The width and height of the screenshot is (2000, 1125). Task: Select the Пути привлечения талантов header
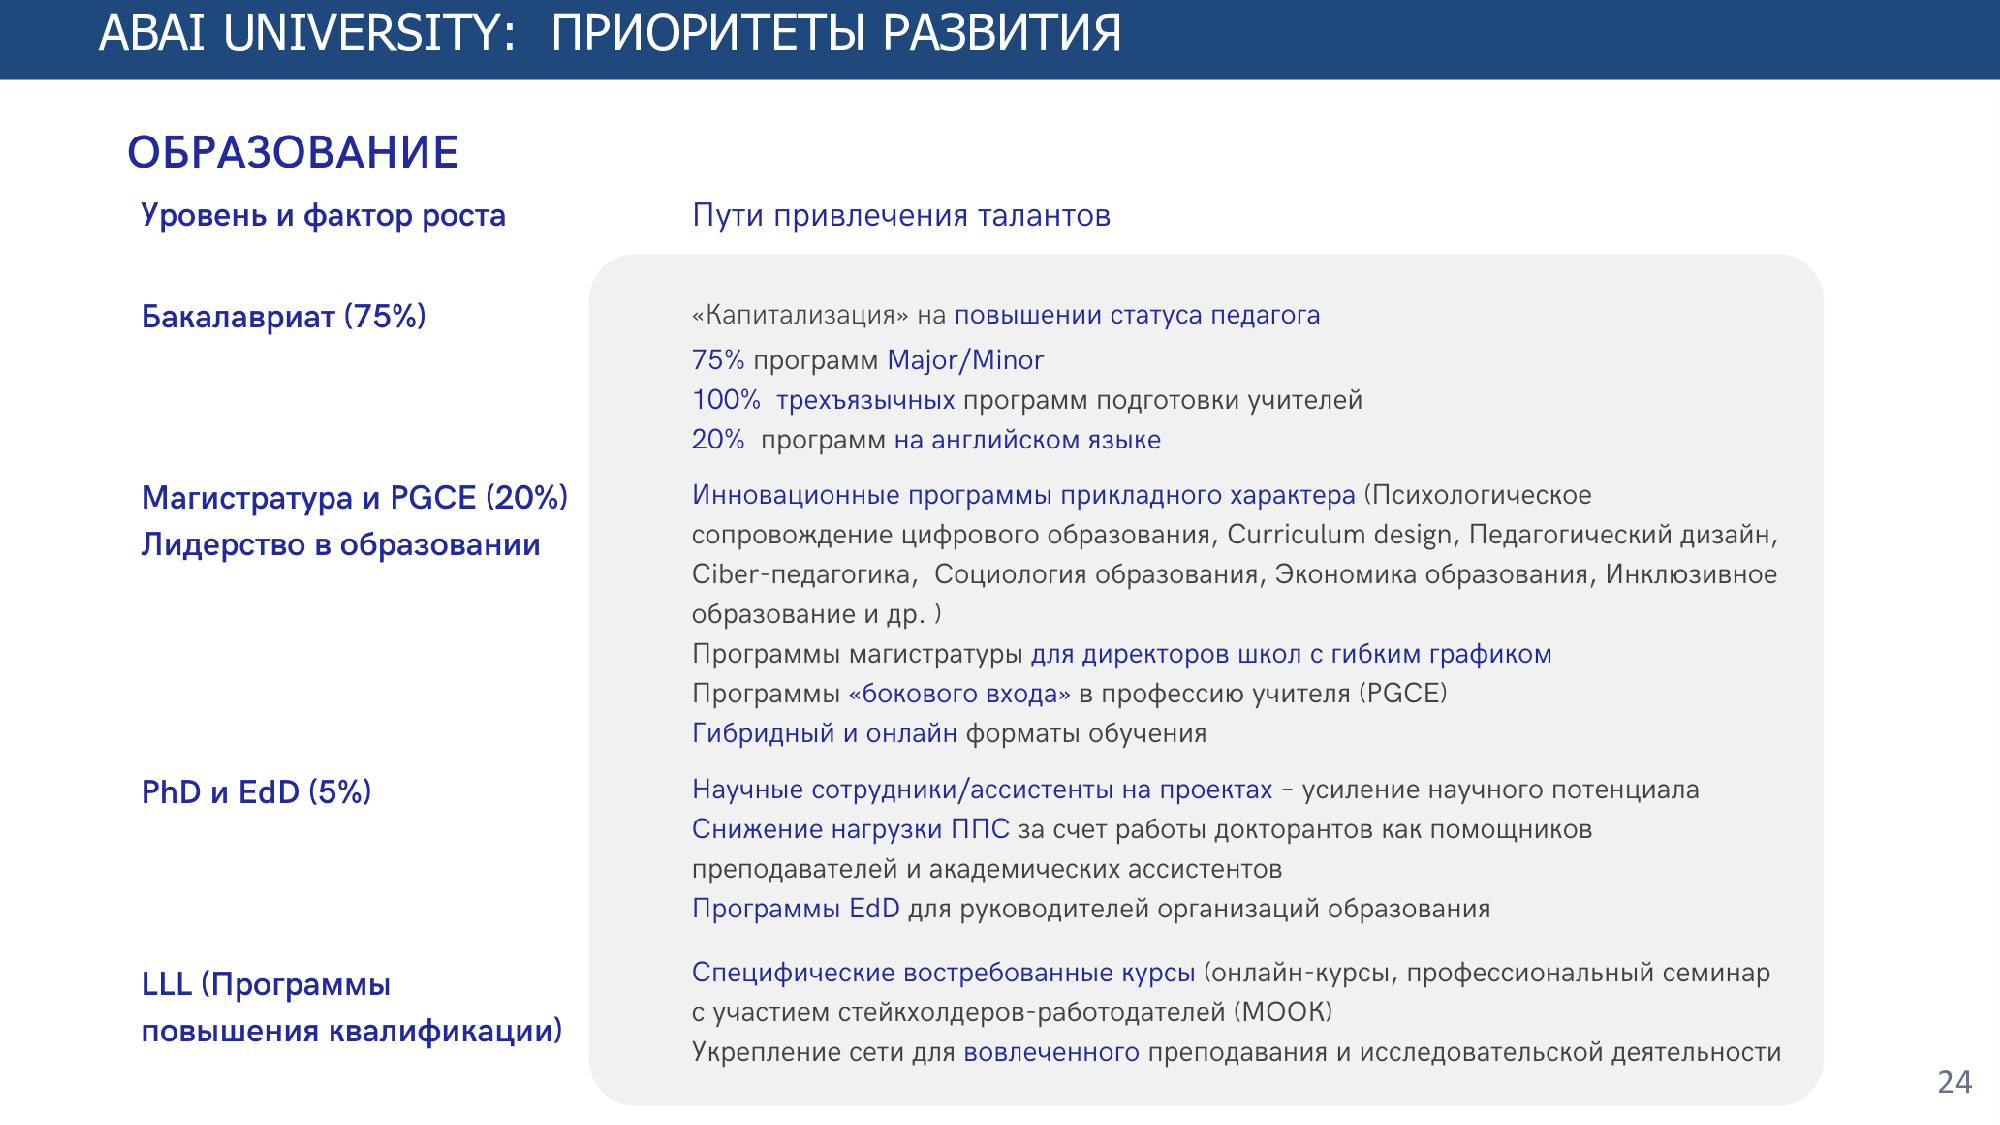[x=901, y=216]
